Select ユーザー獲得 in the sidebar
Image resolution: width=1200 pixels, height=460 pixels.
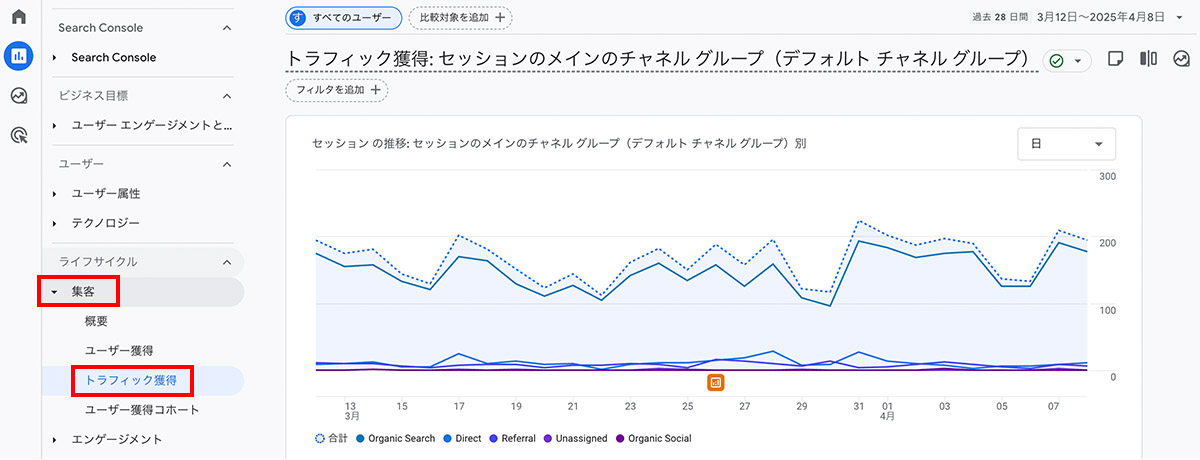[x=118, y=350]
